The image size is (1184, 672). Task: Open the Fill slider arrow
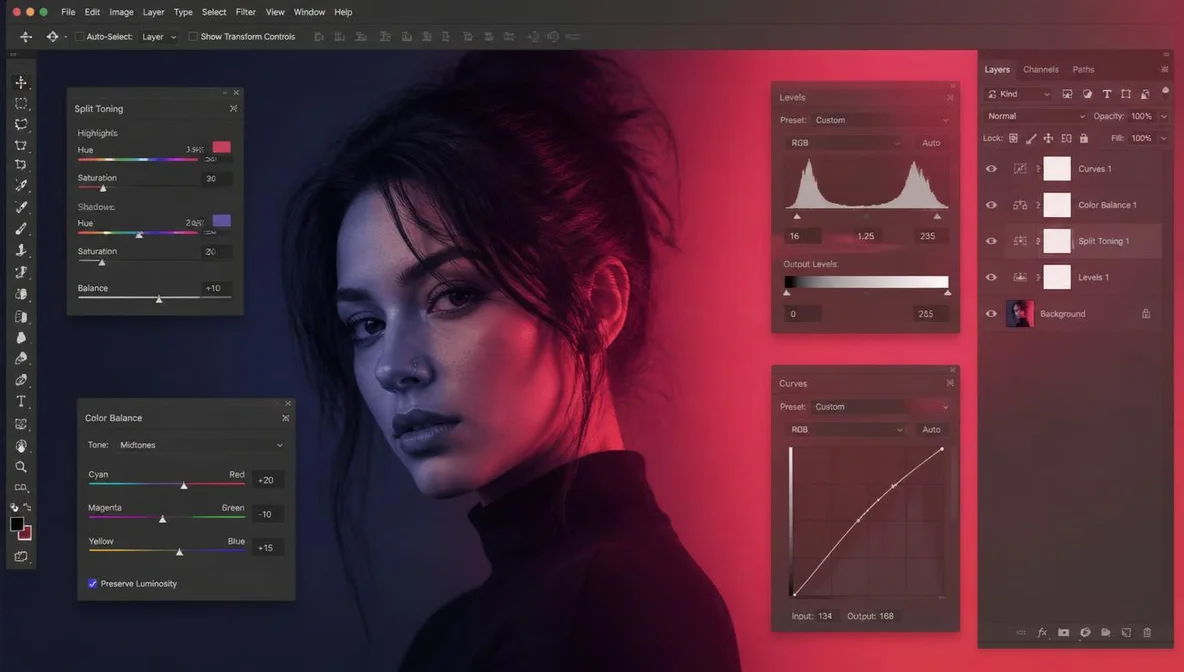(1164, 138)
